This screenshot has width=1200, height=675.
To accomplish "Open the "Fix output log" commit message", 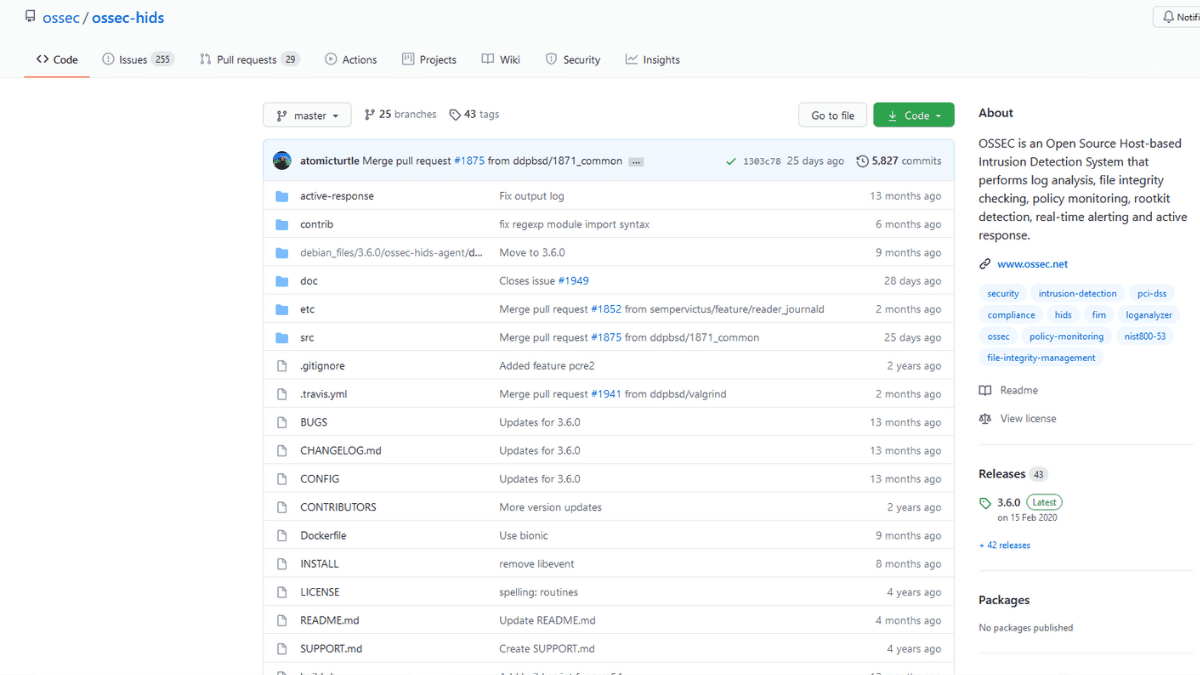I will 531,196.
